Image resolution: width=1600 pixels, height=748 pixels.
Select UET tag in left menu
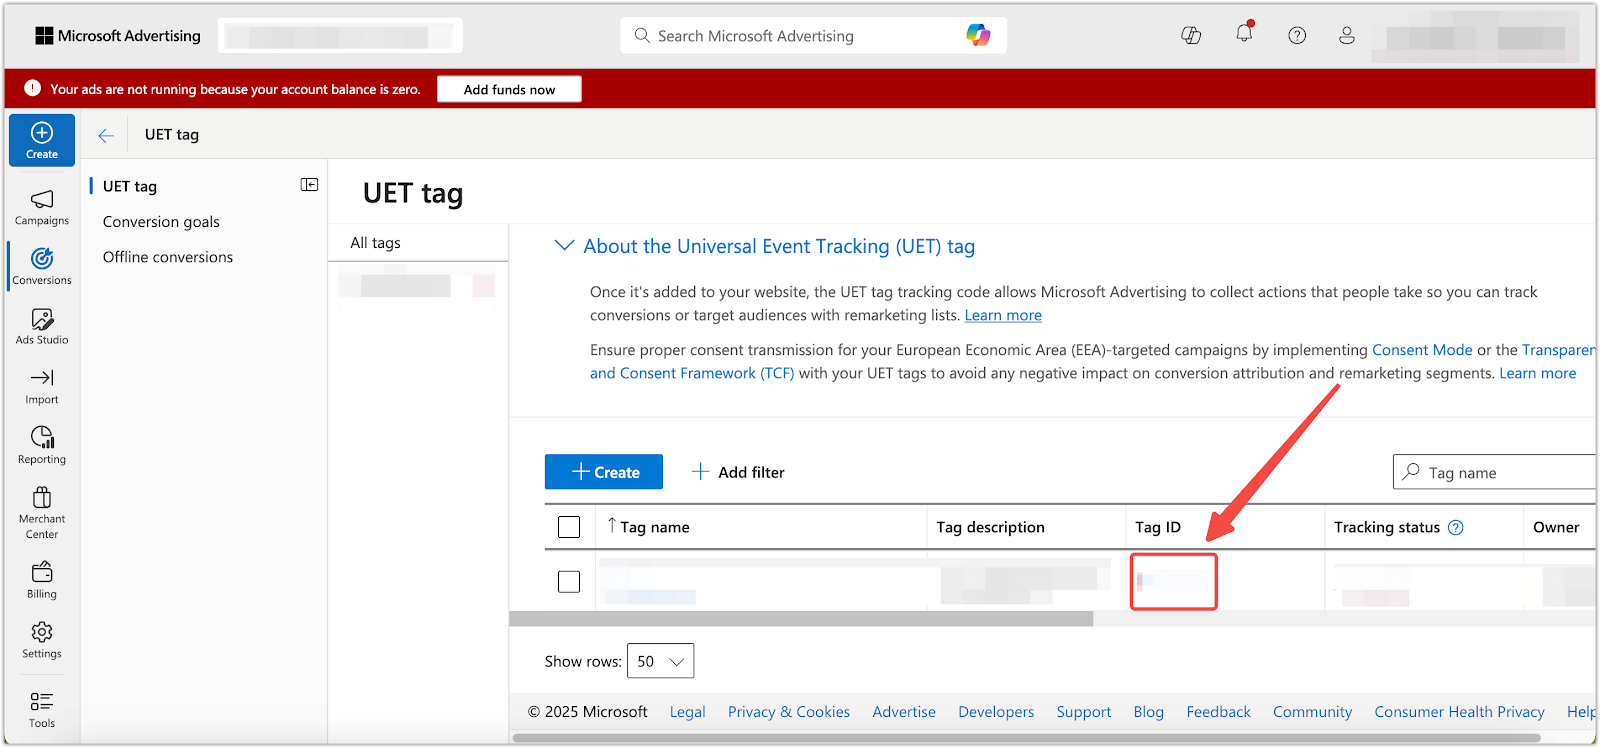point(130,186)
